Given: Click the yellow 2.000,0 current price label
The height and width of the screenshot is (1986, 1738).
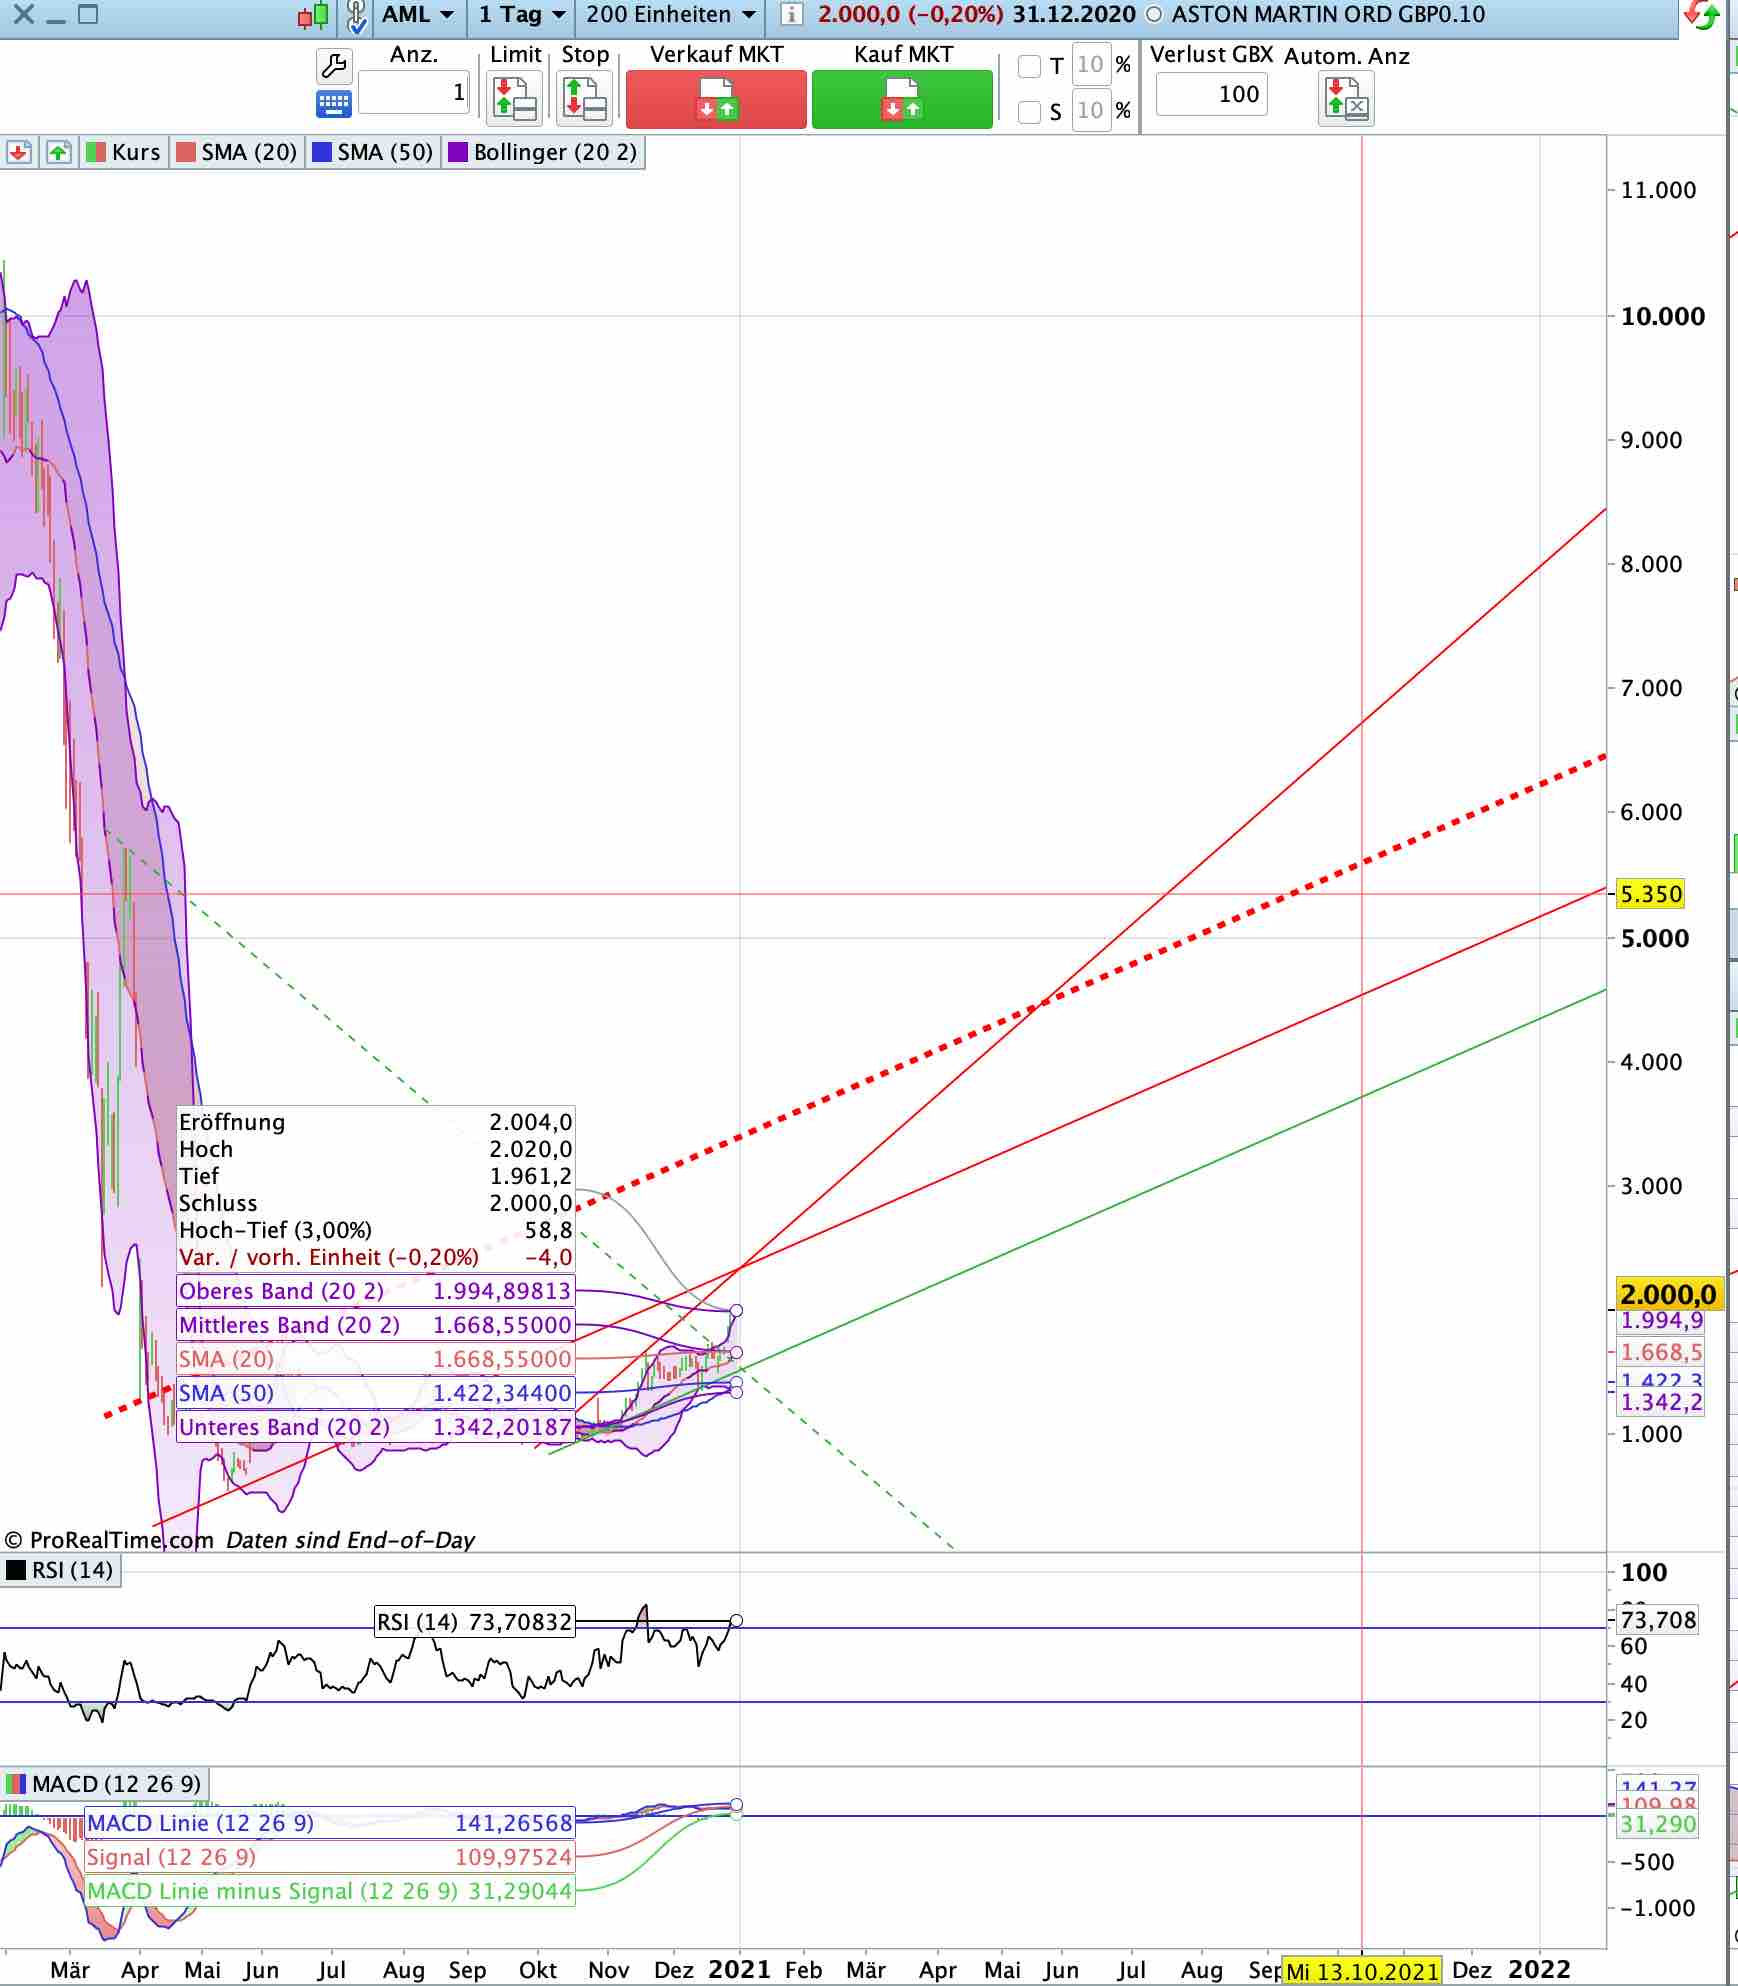Looking at the screenshot, I should (1668, 1294).
